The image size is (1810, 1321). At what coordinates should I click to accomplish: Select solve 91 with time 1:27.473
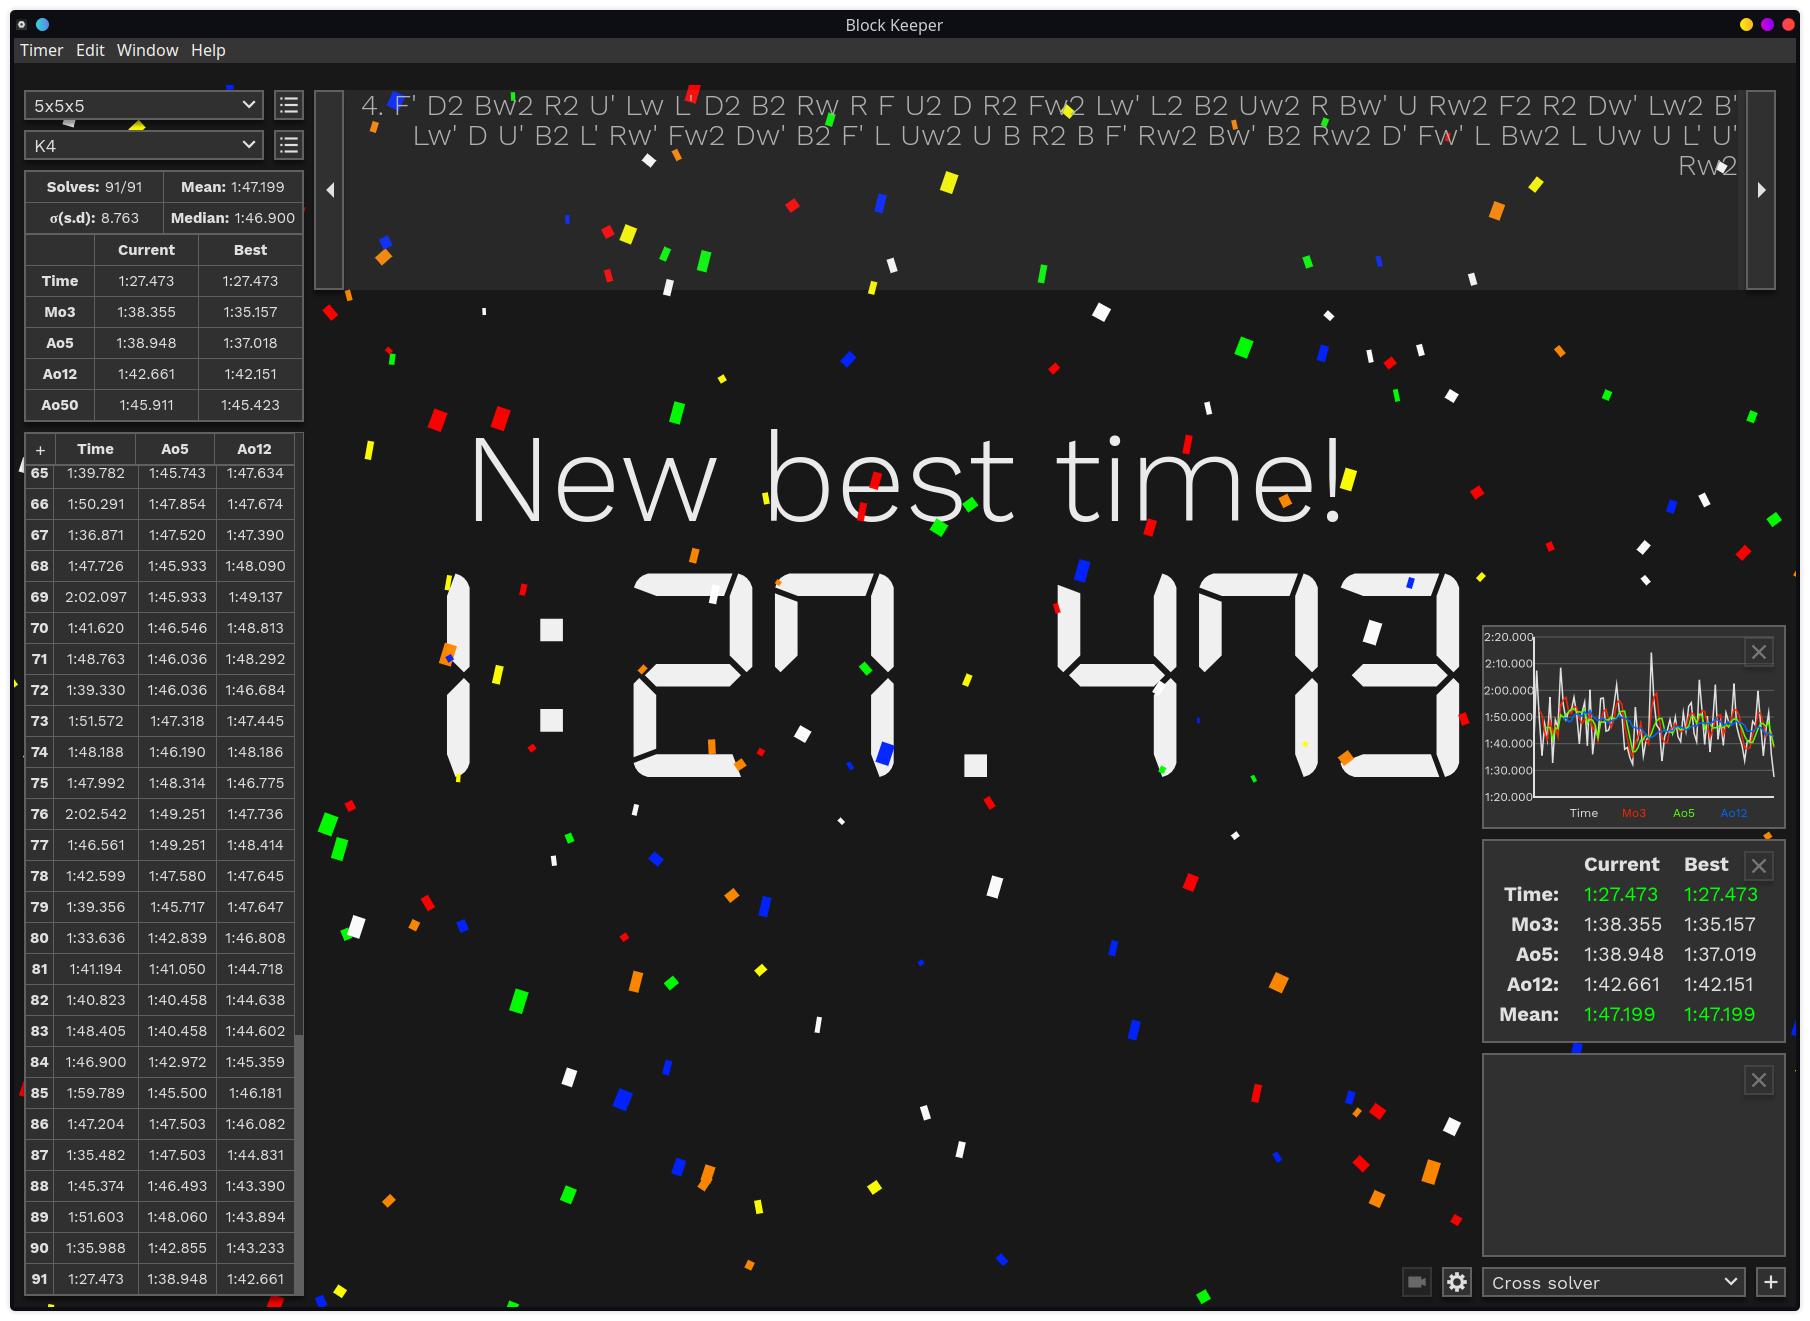pos(160,1279)
